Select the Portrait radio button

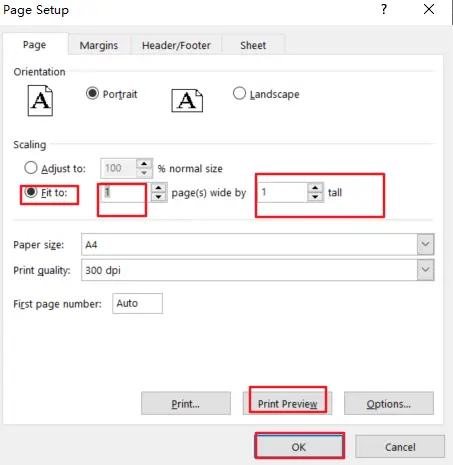[x=92, y=93]
